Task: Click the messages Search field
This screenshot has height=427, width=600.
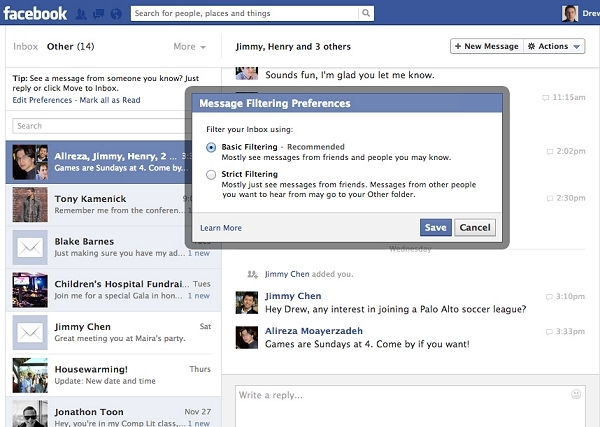Action: 100,126
